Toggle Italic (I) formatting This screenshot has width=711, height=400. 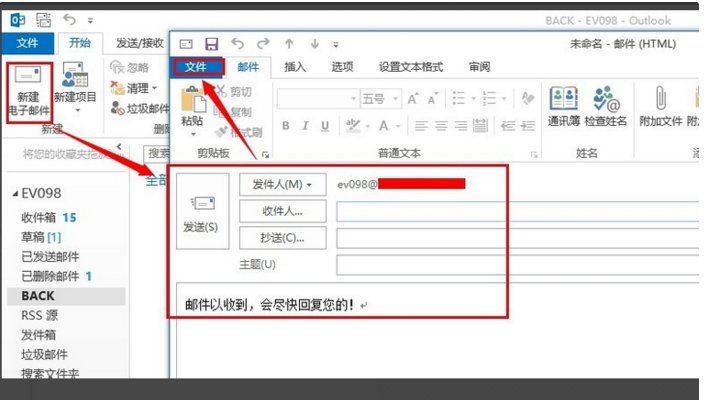pos(305,126)
